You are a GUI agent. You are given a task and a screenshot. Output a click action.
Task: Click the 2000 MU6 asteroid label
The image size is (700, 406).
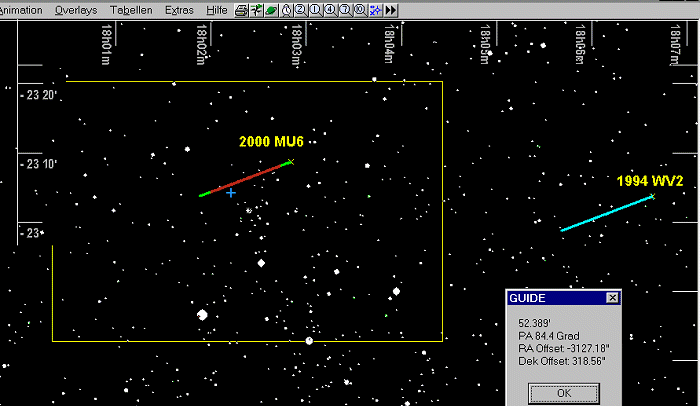[x=271, y=142]
